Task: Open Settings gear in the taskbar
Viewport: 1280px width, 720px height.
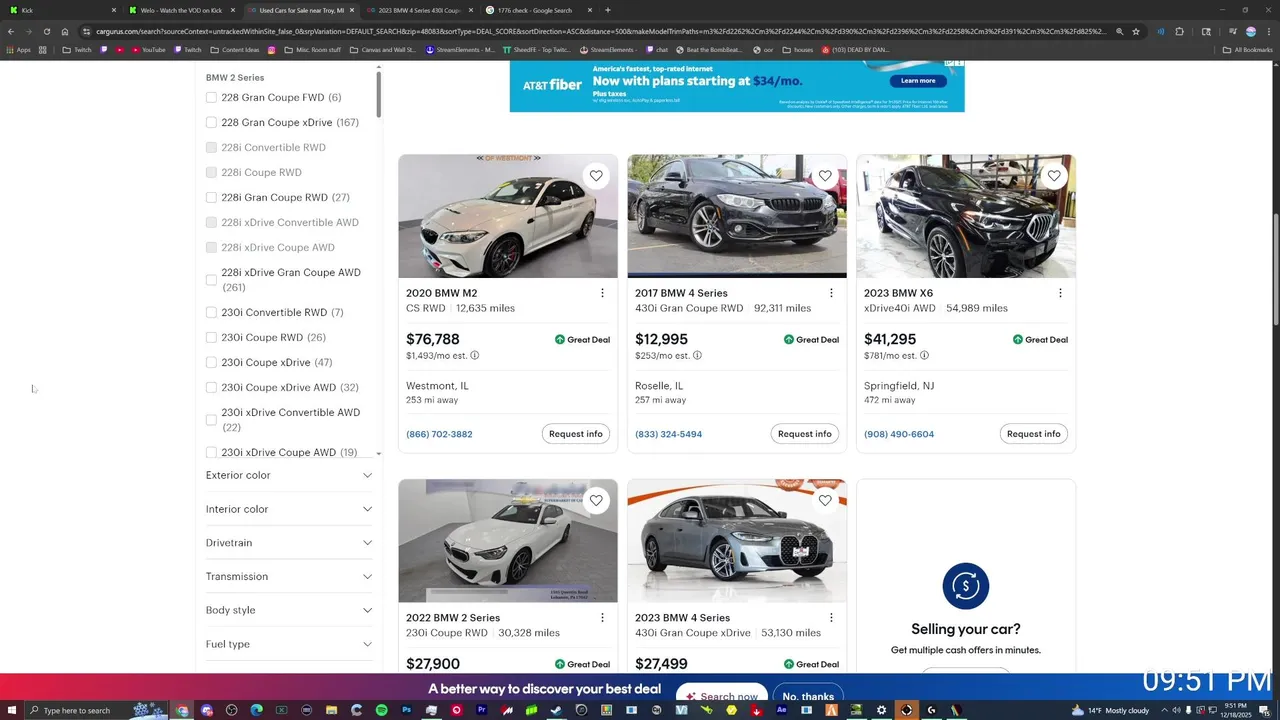Action: [881, 710]
